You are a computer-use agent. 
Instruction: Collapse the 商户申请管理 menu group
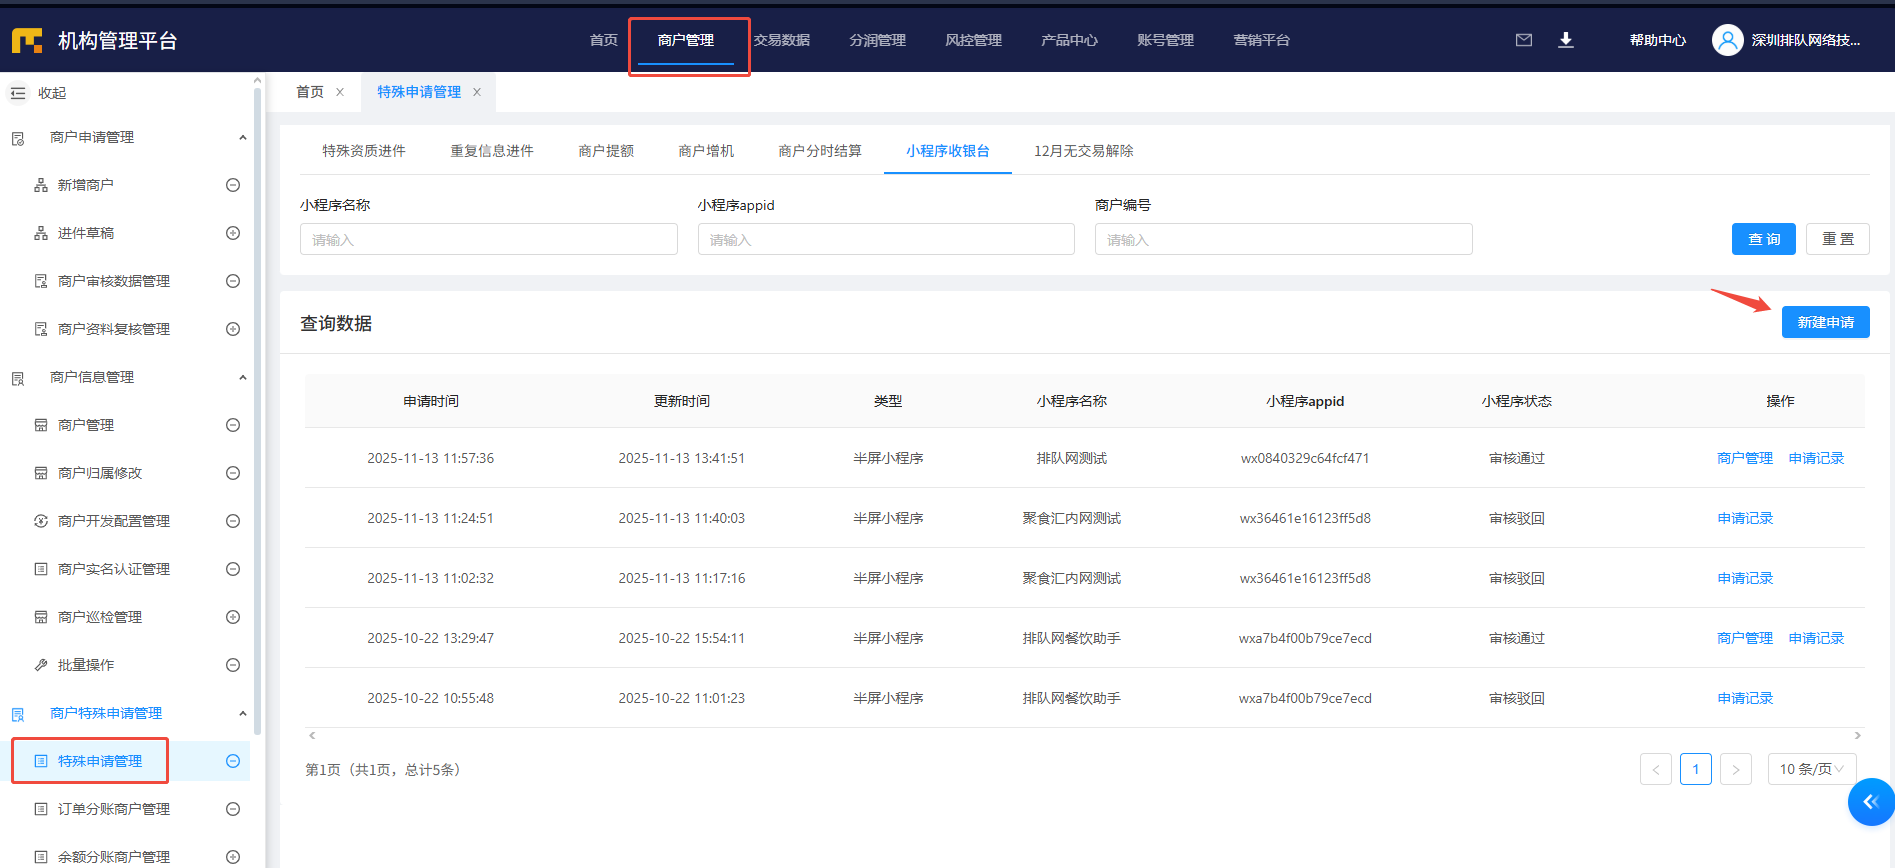(242, 137)
